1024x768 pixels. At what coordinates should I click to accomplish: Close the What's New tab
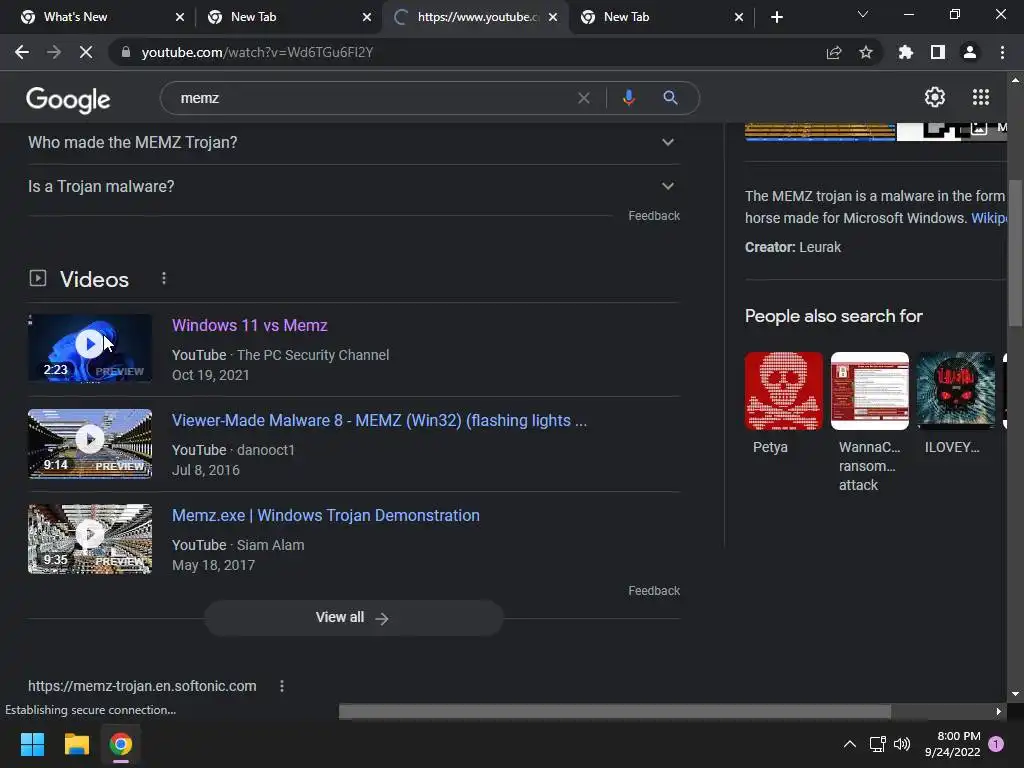click(180, 17)
